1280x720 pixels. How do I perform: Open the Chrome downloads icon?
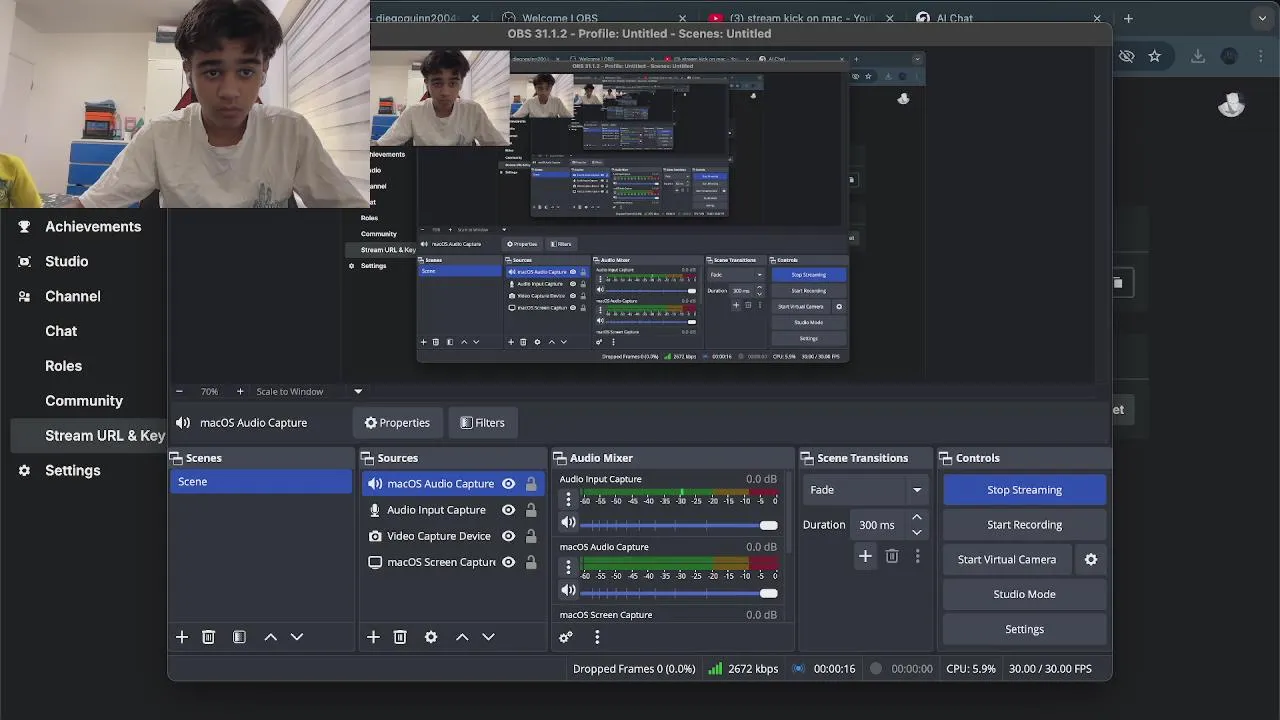(x=1198, y=56)
